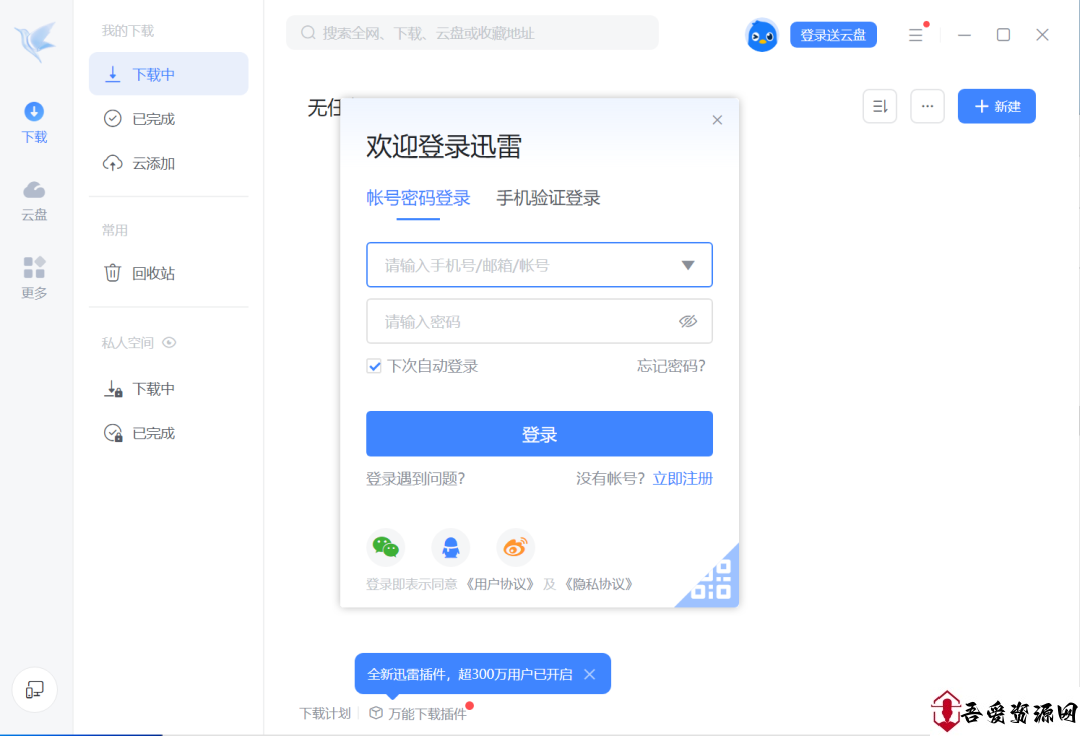Image resolution: width=1080 pixels, height=736 pixels.
Task: Click the WeChat login icon
Action: 385,547
